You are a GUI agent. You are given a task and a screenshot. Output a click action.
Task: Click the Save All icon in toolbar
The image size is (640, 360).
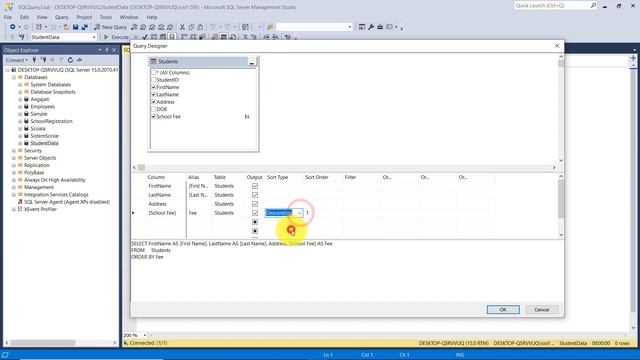point(84,27)
